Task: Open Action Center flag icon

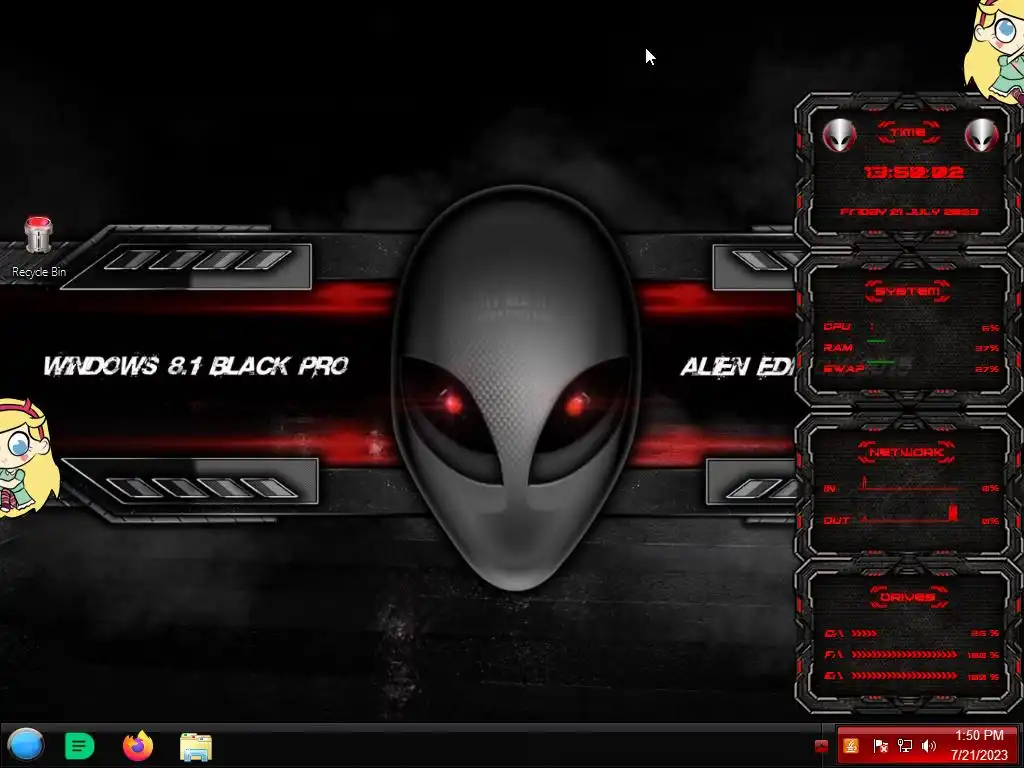Action: pos(880,746)
